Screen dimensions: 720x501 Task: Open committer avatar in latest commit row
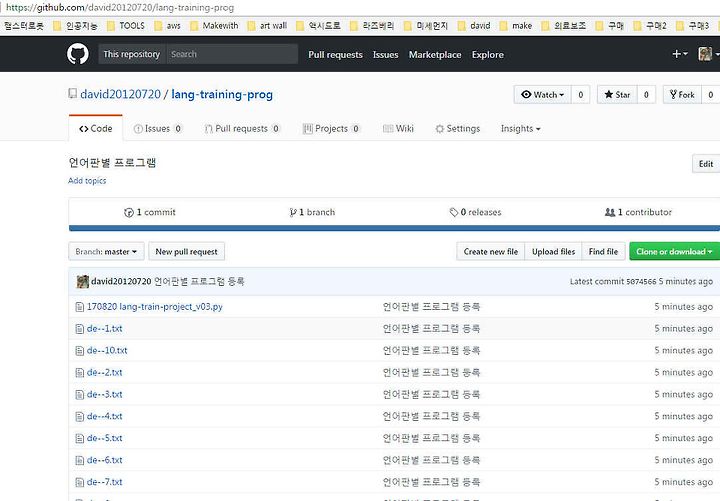[83, 281]
